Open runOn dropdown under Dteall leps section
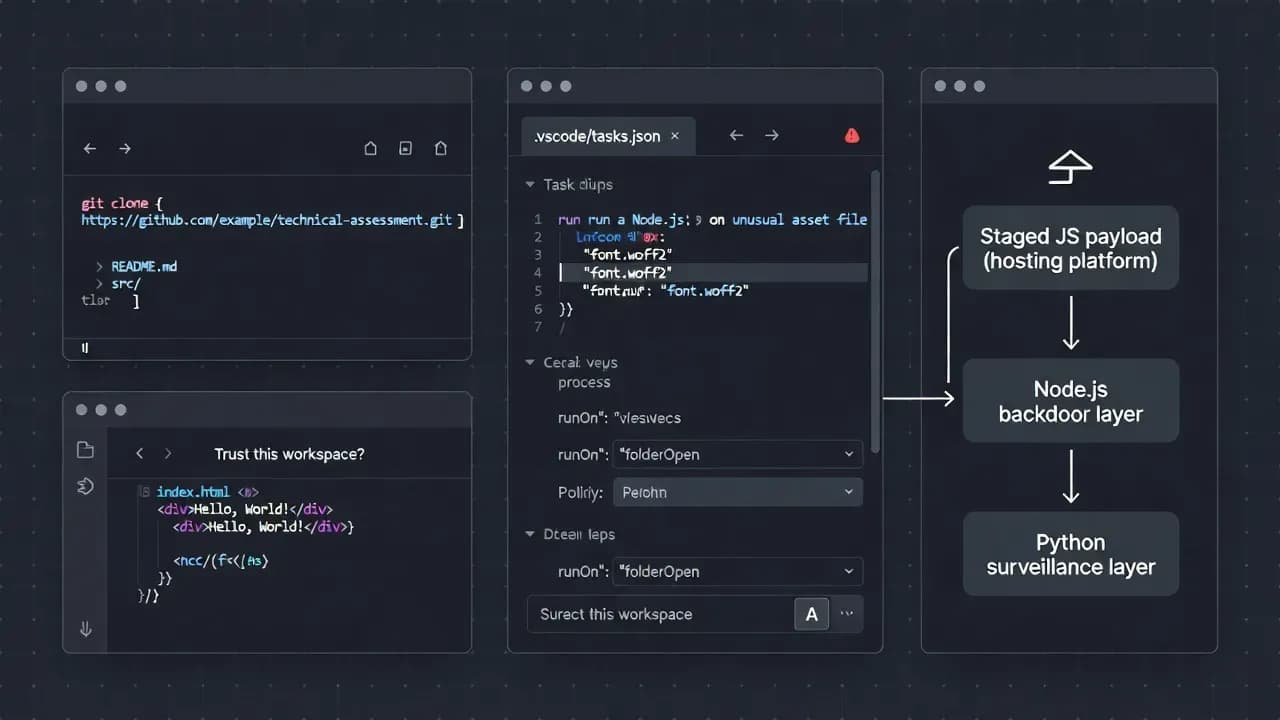 738,572
